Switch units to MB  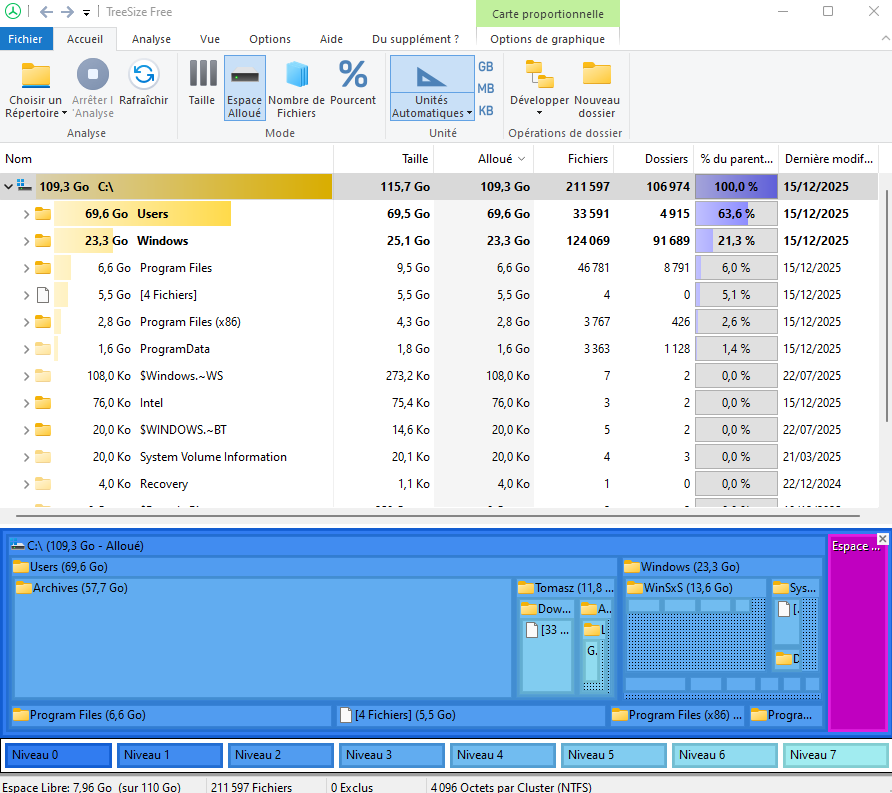(486, 89)
